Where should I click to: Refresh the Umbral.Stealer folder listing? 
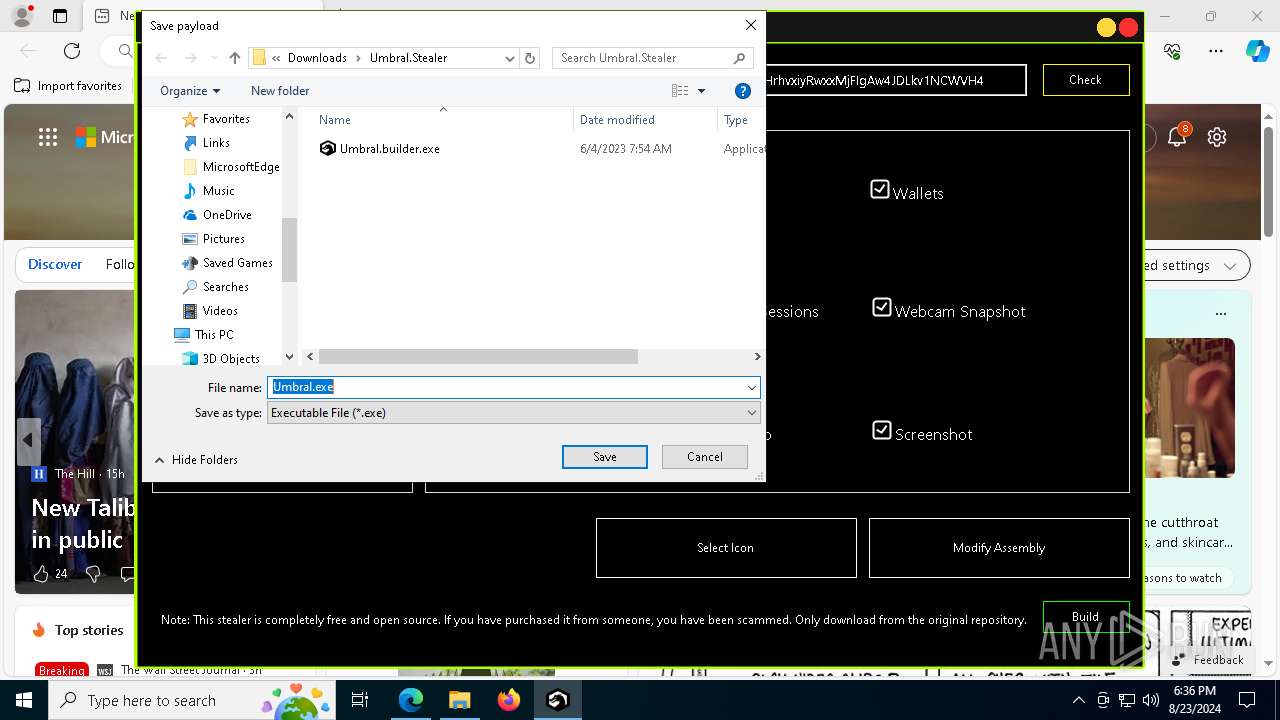(531, 58)
